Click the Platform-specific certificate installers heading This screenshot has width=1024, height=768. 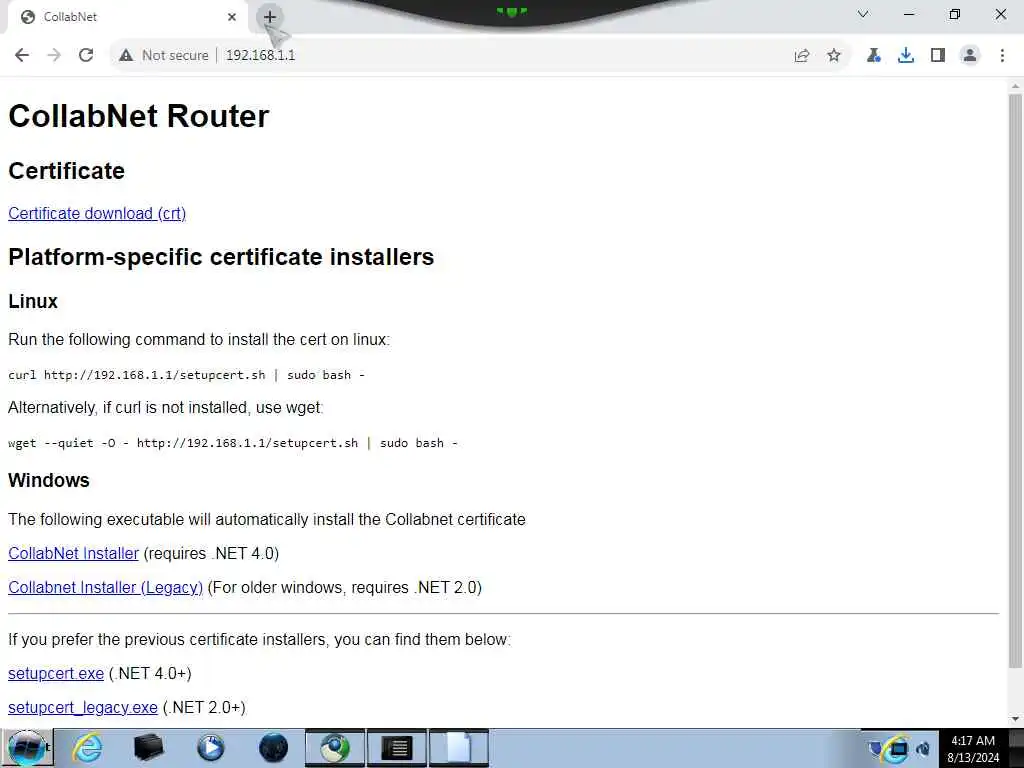click(221, 257)
